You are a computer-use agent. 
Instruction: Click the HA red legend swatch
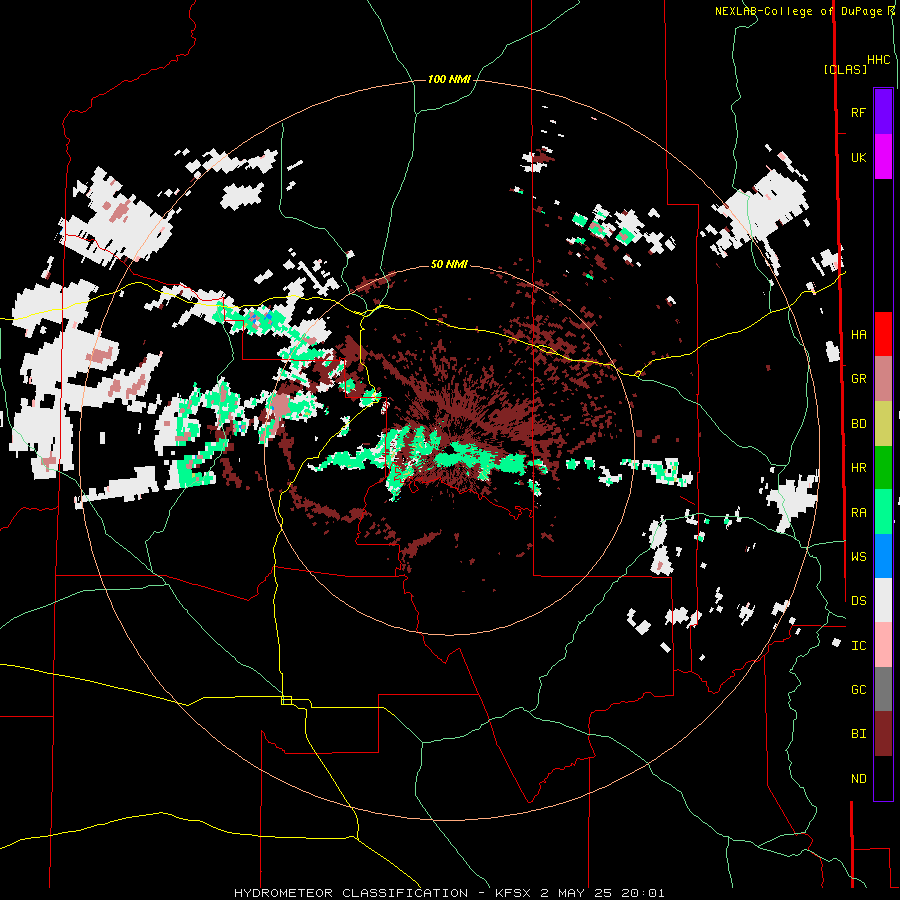click(883, 334)
